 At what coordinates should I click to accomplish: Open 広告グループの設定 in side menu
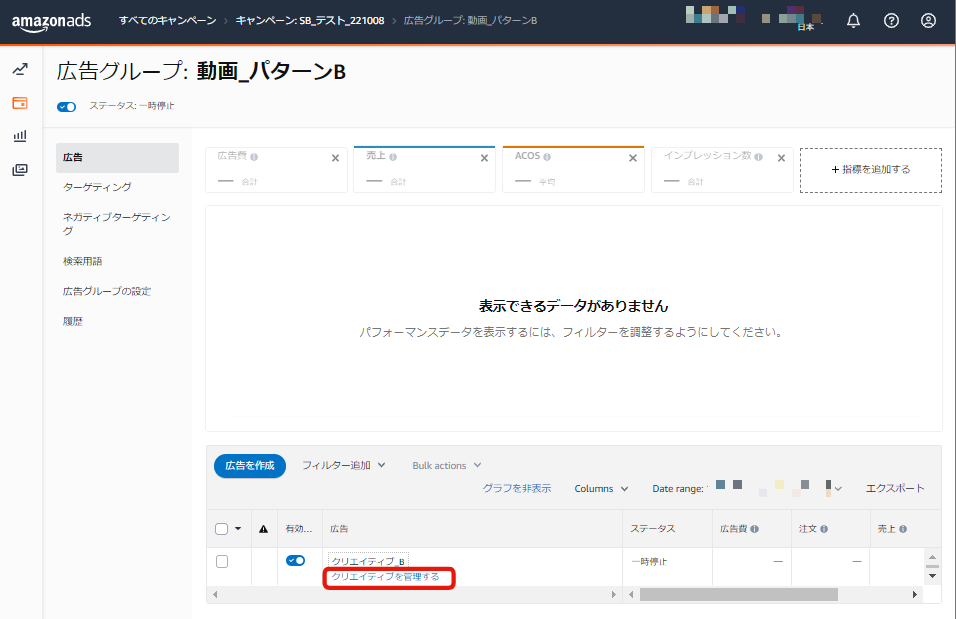[107, 291]
